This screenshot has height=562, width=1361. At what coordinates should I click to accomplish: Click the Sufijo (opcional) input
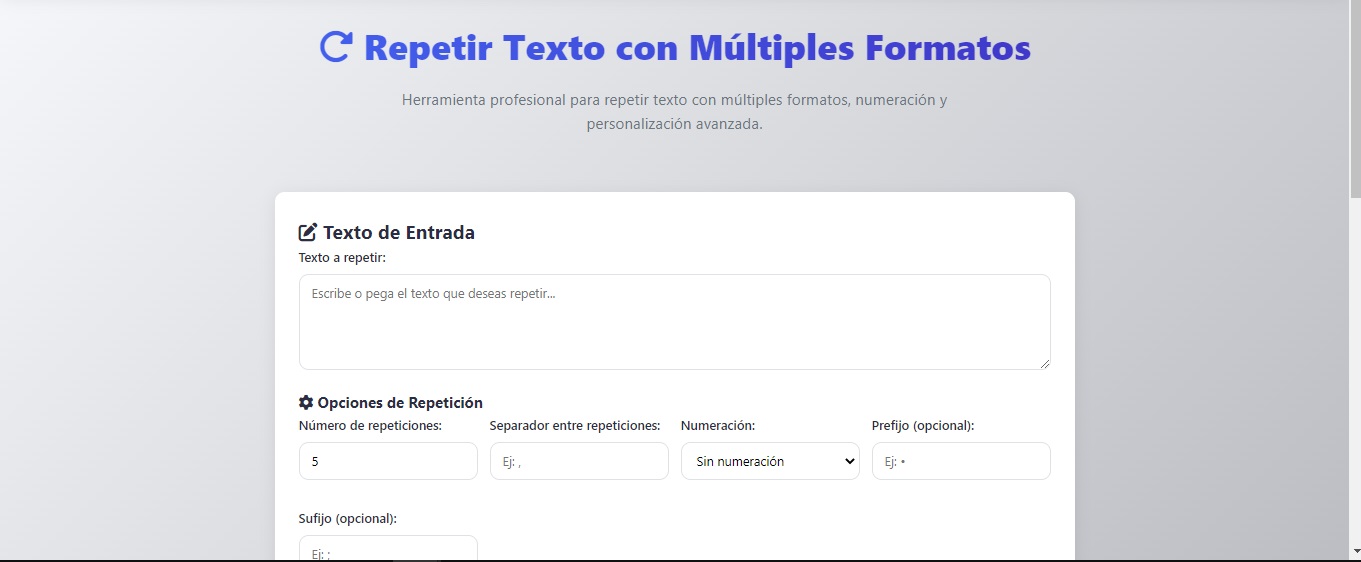388,549
